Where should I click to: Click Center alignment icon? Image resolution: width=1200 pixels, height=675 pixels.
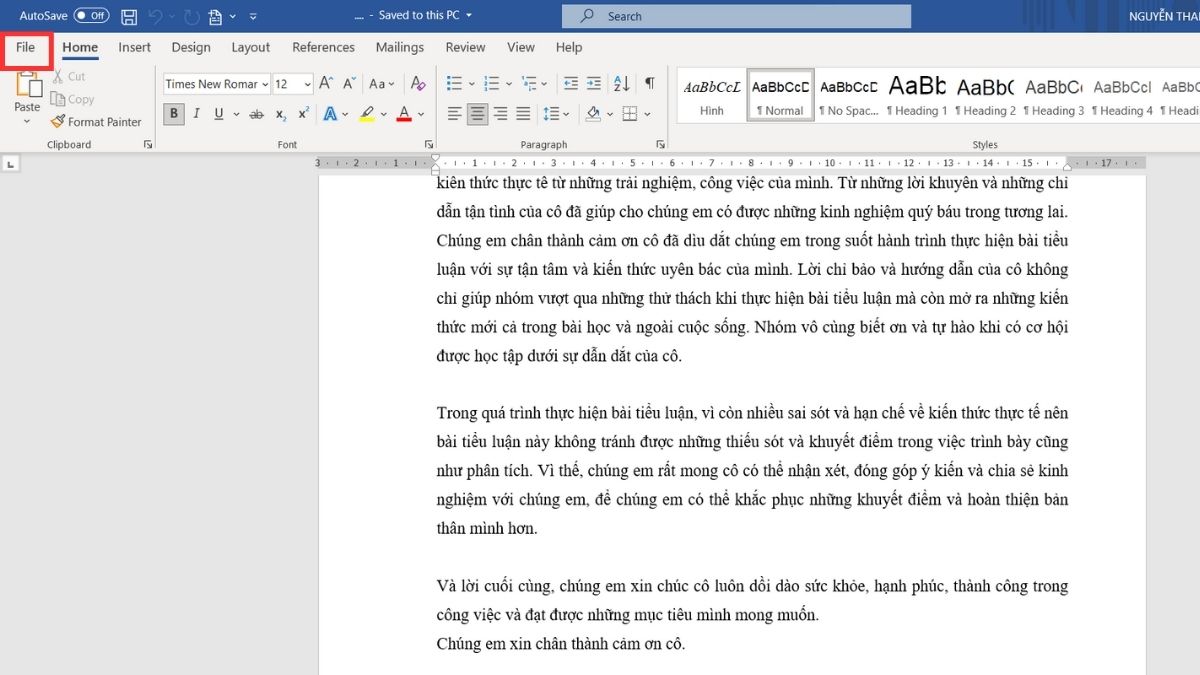pyautogui.click(x=478, y=114)
